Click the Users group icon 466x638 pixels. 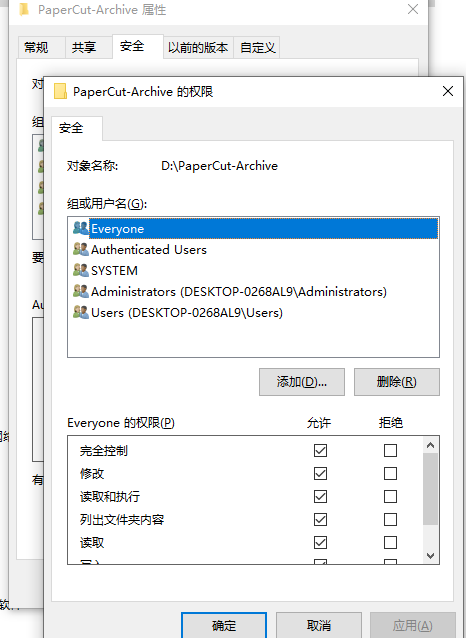coord(81,312)
